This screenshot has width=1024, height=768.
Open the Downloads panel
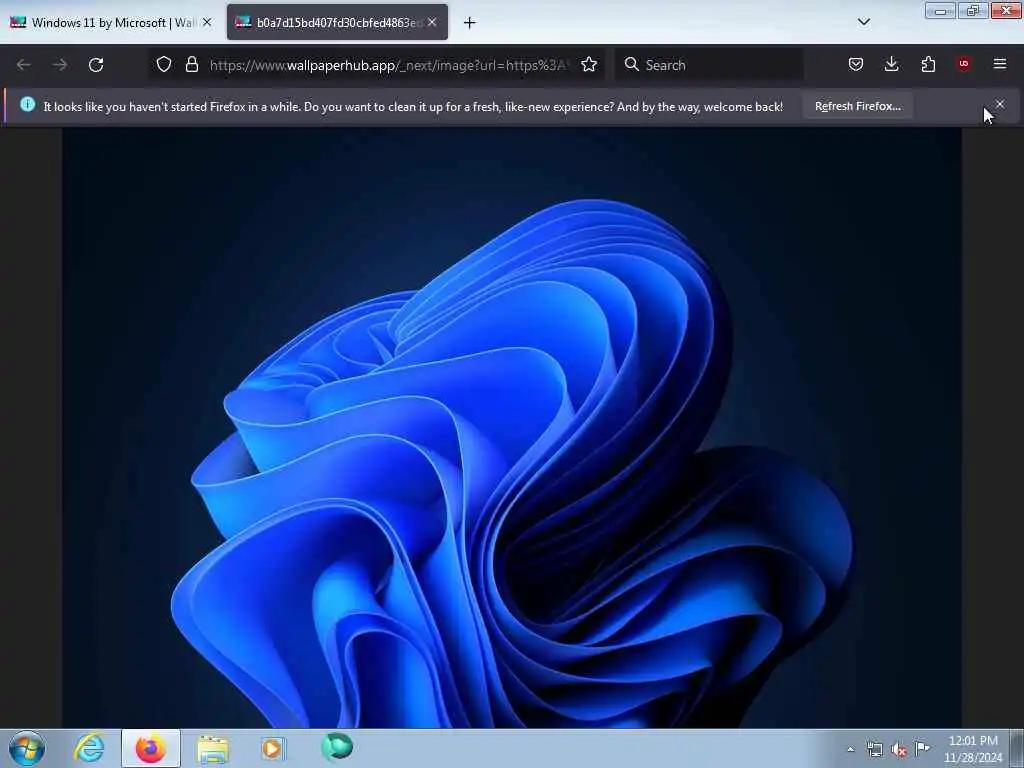[891, 64]
